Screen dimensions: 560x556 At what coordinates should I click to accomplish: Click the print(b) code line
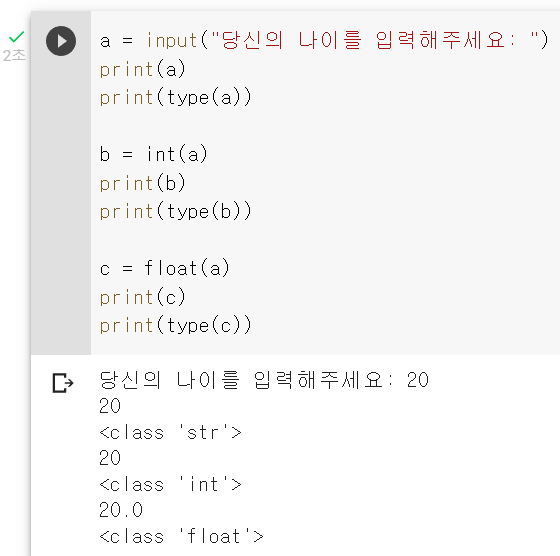[142, 183]
